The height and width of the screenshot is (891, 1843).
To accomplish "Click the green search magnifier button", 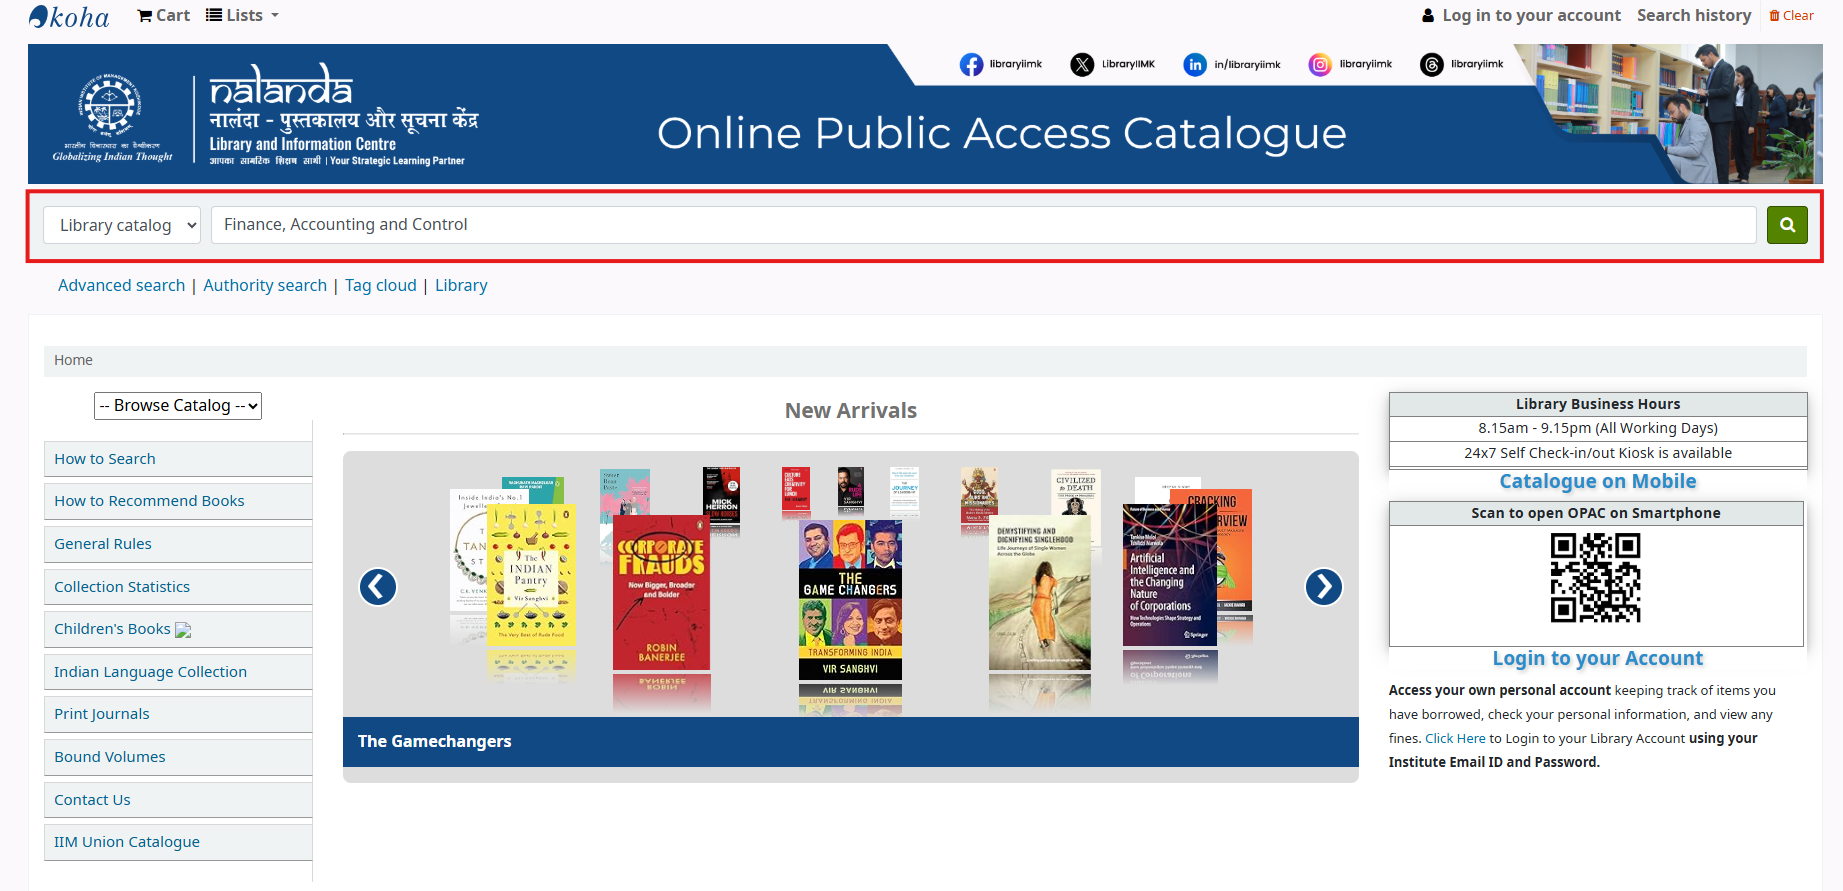I will pos(1786,225).
